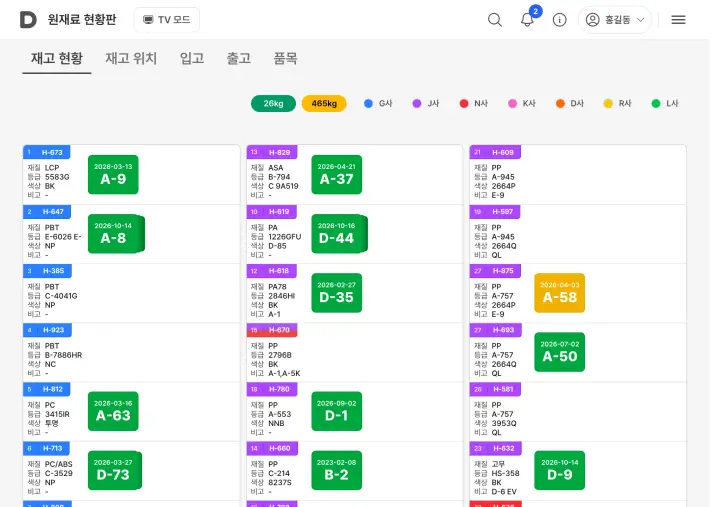Select the D-35 location tile
This screenshot has height=507, width=720.
click(337, 293)
